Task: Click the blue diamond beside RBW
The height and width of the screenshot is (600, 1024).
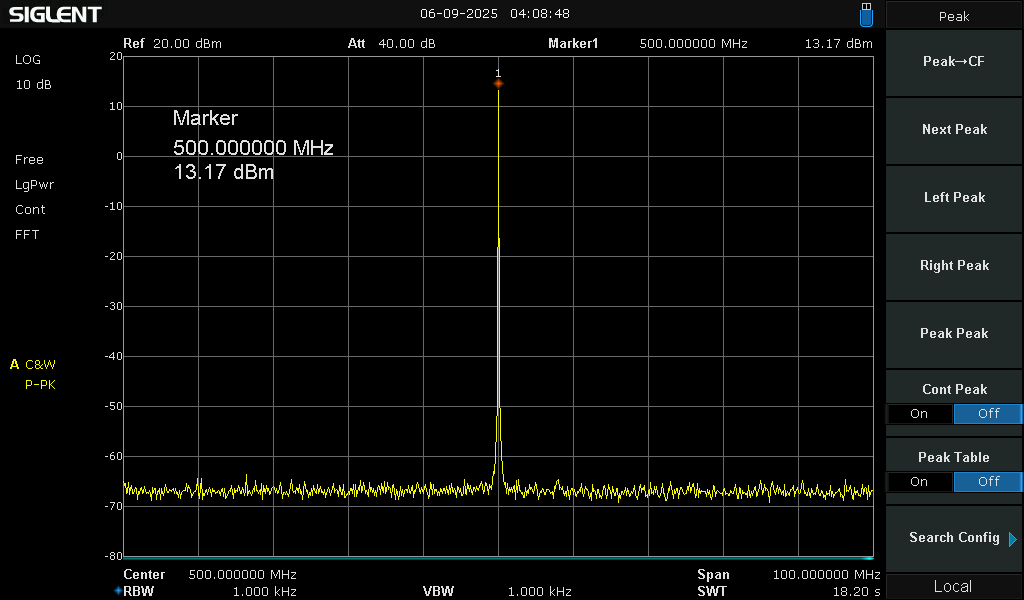Action: pyautogui.click(x=117, y=591)
